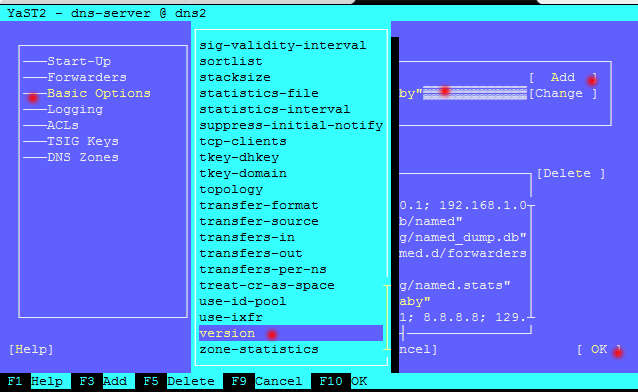Select tkey-dhkey option
Image resolution: width=638 pixels, height=392 pixels.
(x=291, y=157)
